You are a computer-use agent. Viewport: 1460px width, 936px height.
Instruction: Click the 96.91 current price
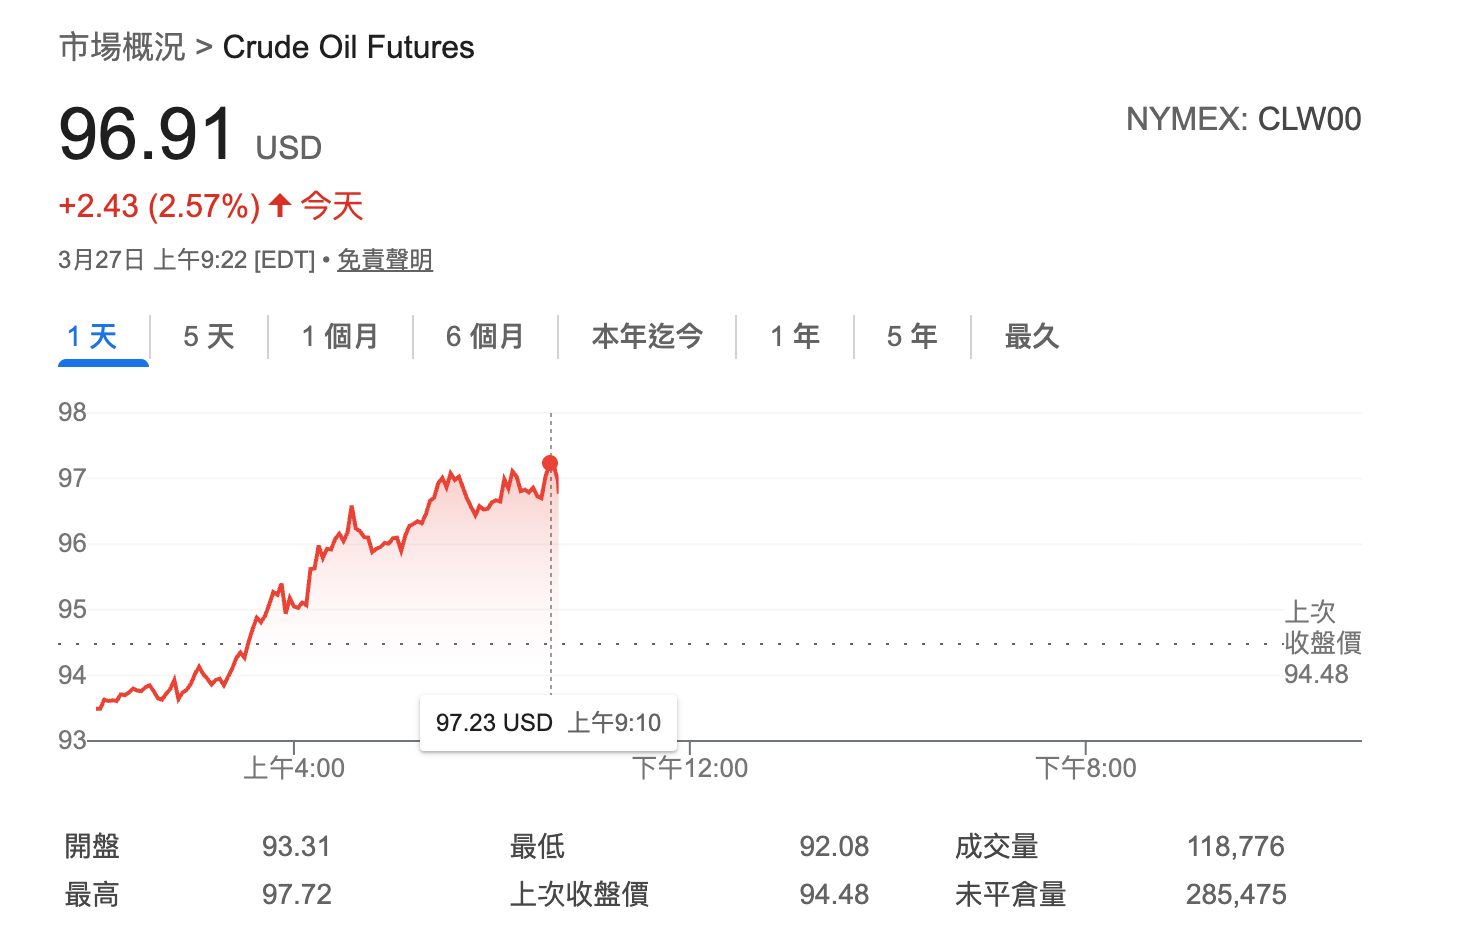(146, 134)
